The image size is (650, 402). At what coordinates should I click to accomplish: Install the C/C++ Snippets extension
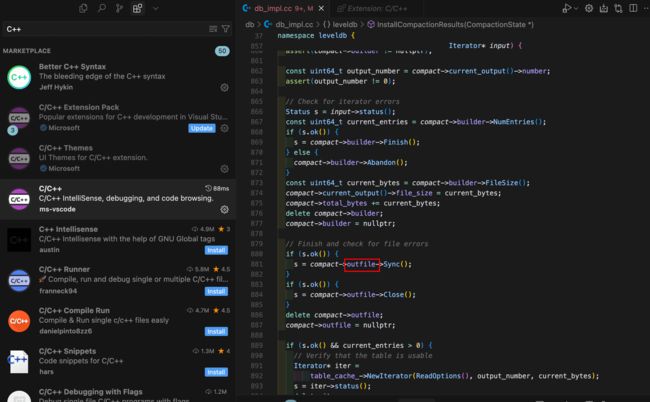[x=216, y=372]
